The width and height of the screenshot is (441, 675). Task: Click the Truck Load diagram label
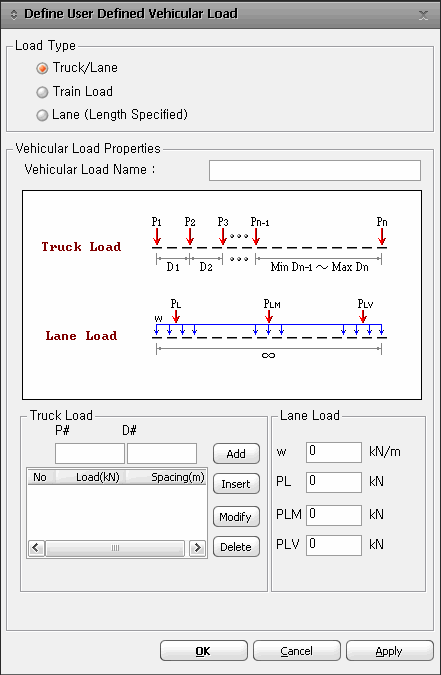(x=81, y=247)
